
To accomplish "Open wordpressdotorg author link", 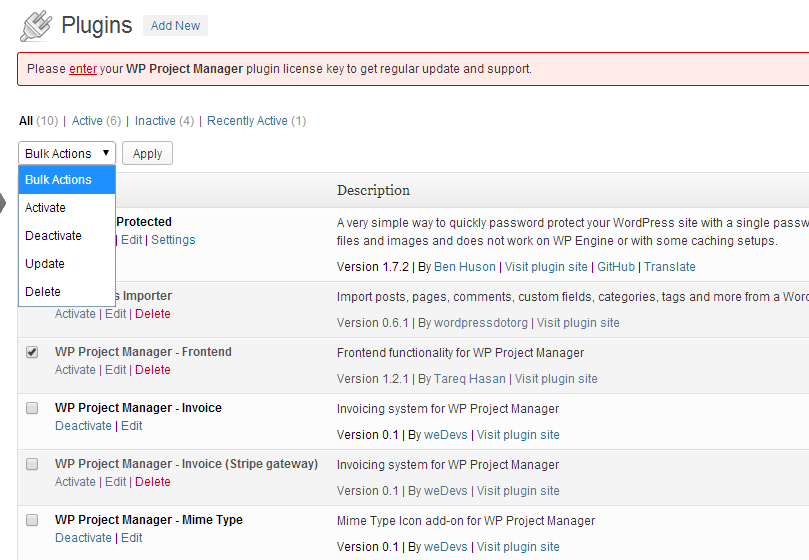I will [x=481, y=323].
